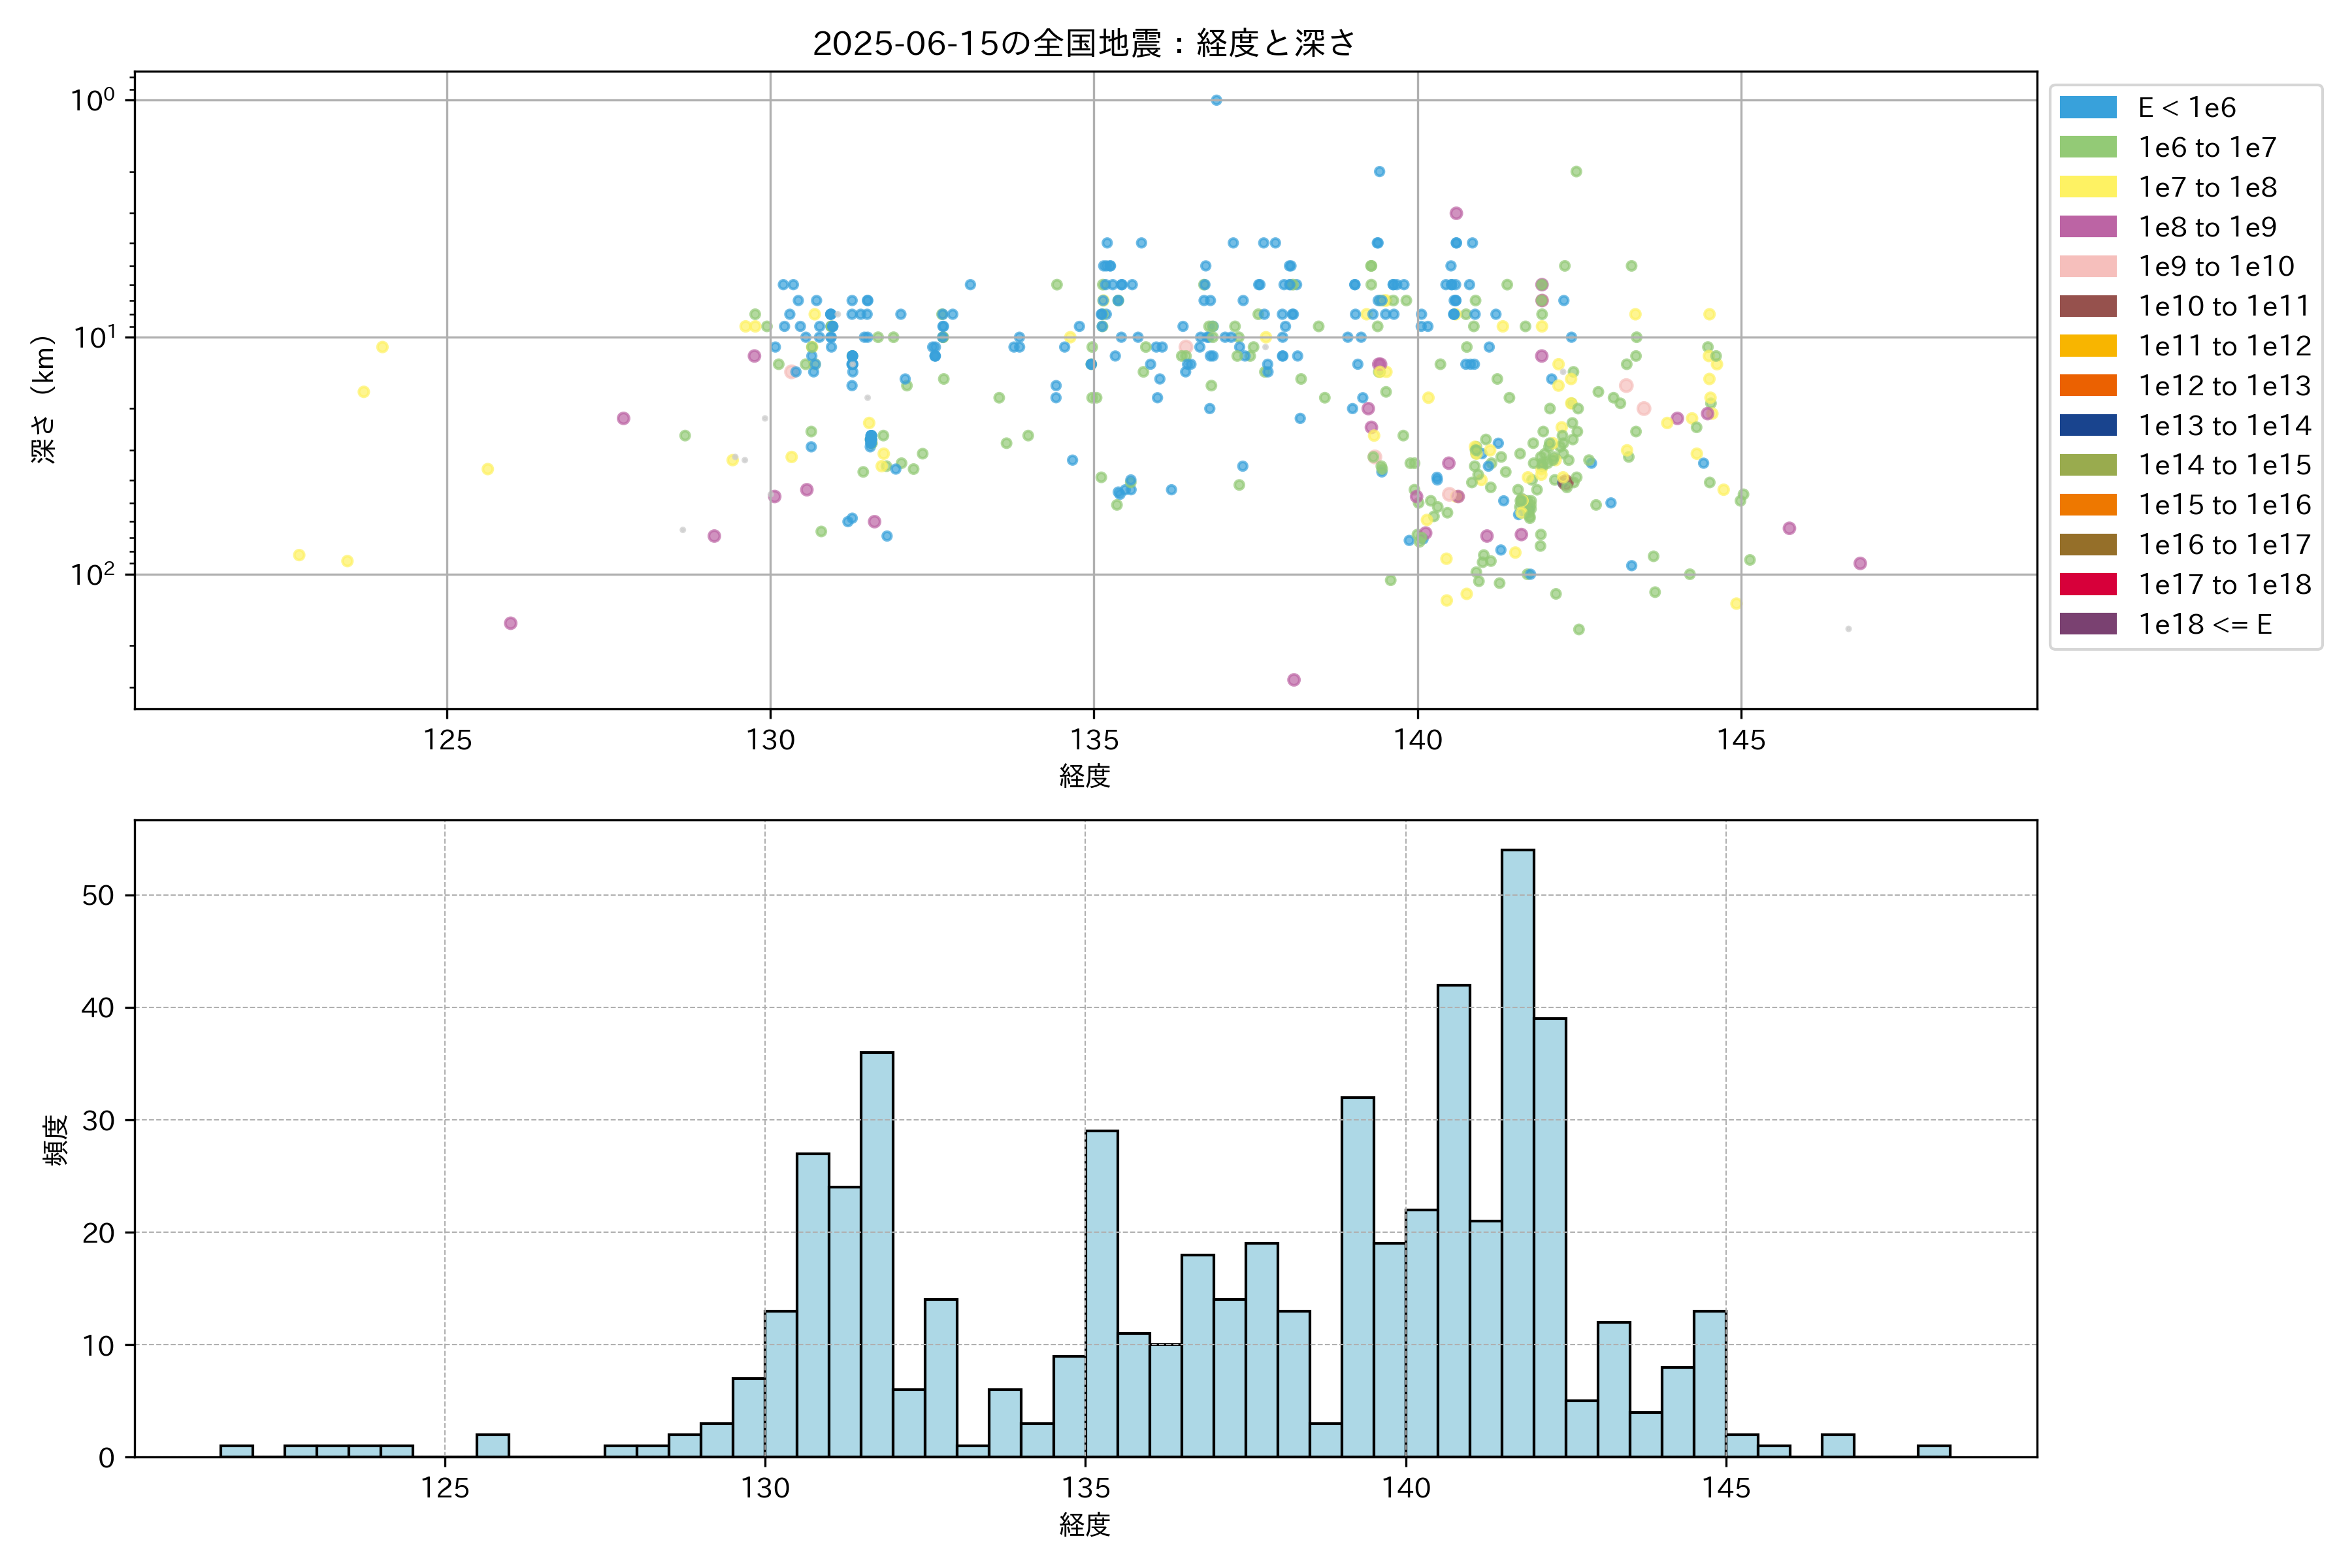The image size is (2352, 1568).
Task: Click the green 1e6 to 1e7 swatch
Action: [x=2088, y=147]
